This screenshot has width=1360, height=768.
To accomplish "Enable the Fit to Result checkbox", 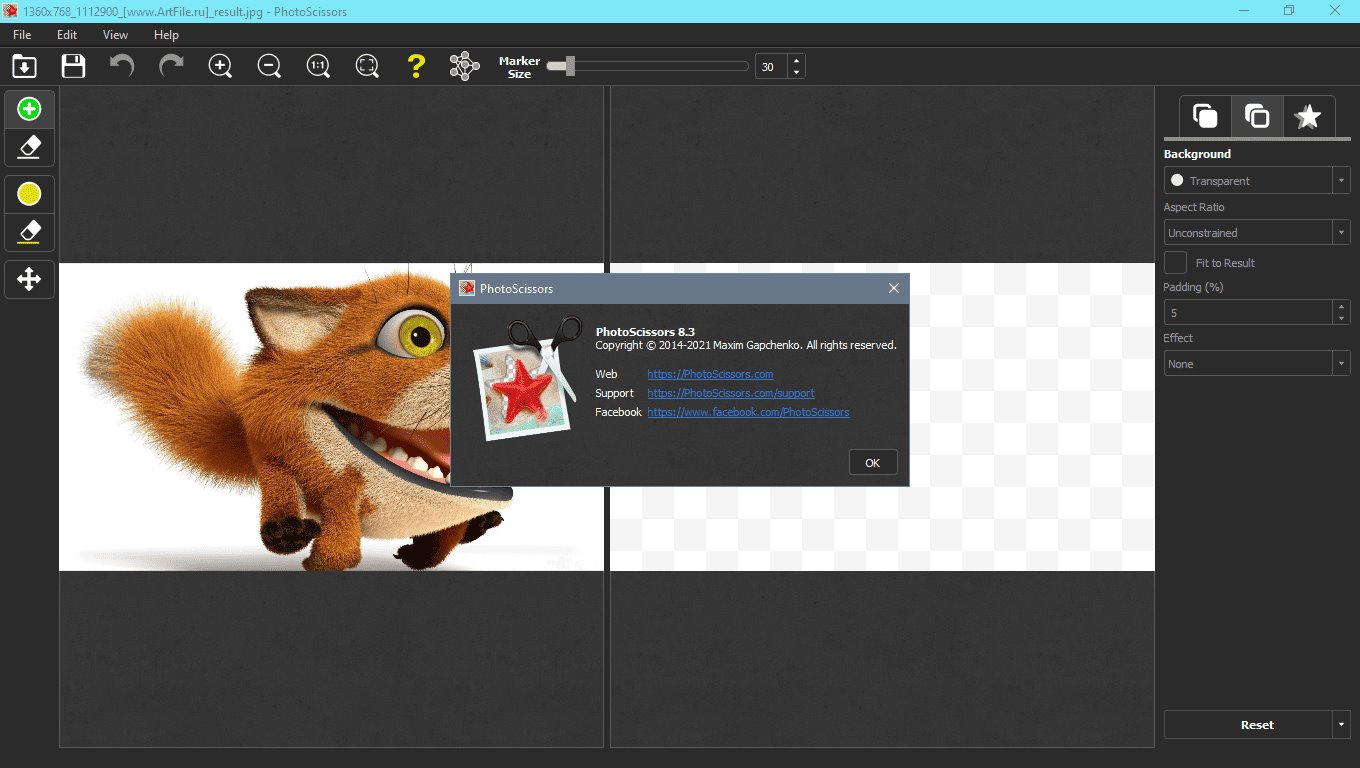I will tap(1177, 263).
